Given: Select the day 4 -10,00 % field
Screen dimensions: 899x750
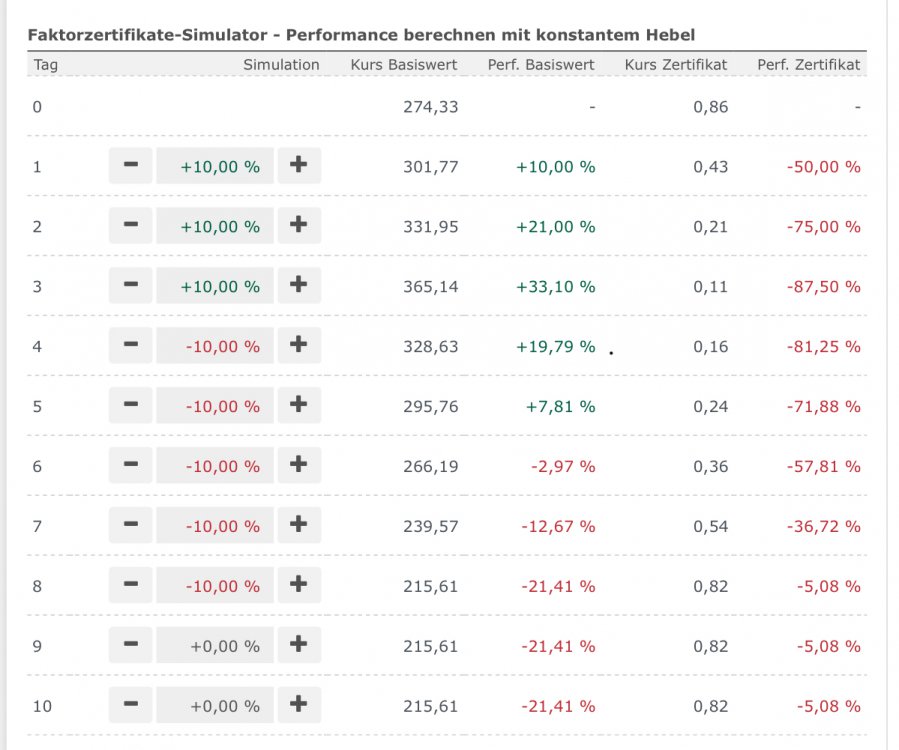Looking at the screenshot, I should pos(215,346).
